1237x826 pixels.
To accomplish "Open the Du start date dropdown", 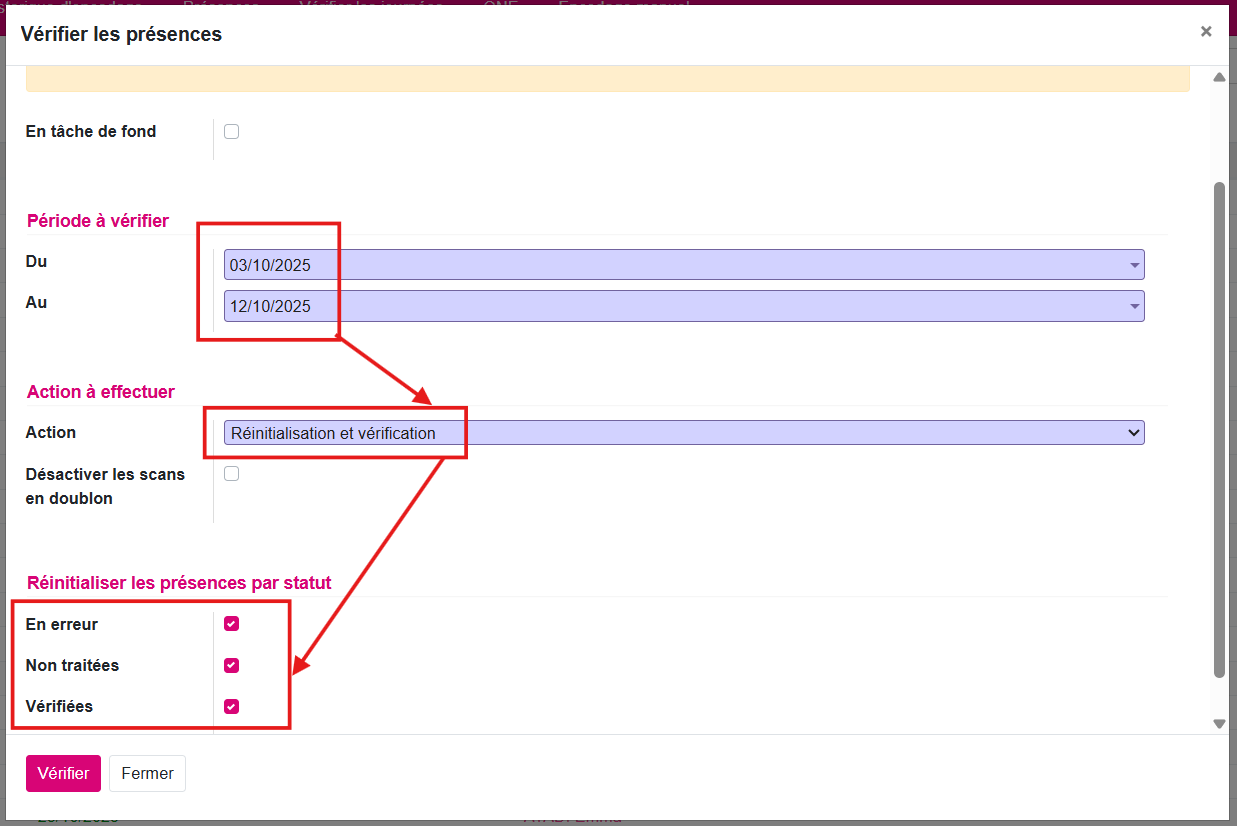I will tap(1133, 264).
